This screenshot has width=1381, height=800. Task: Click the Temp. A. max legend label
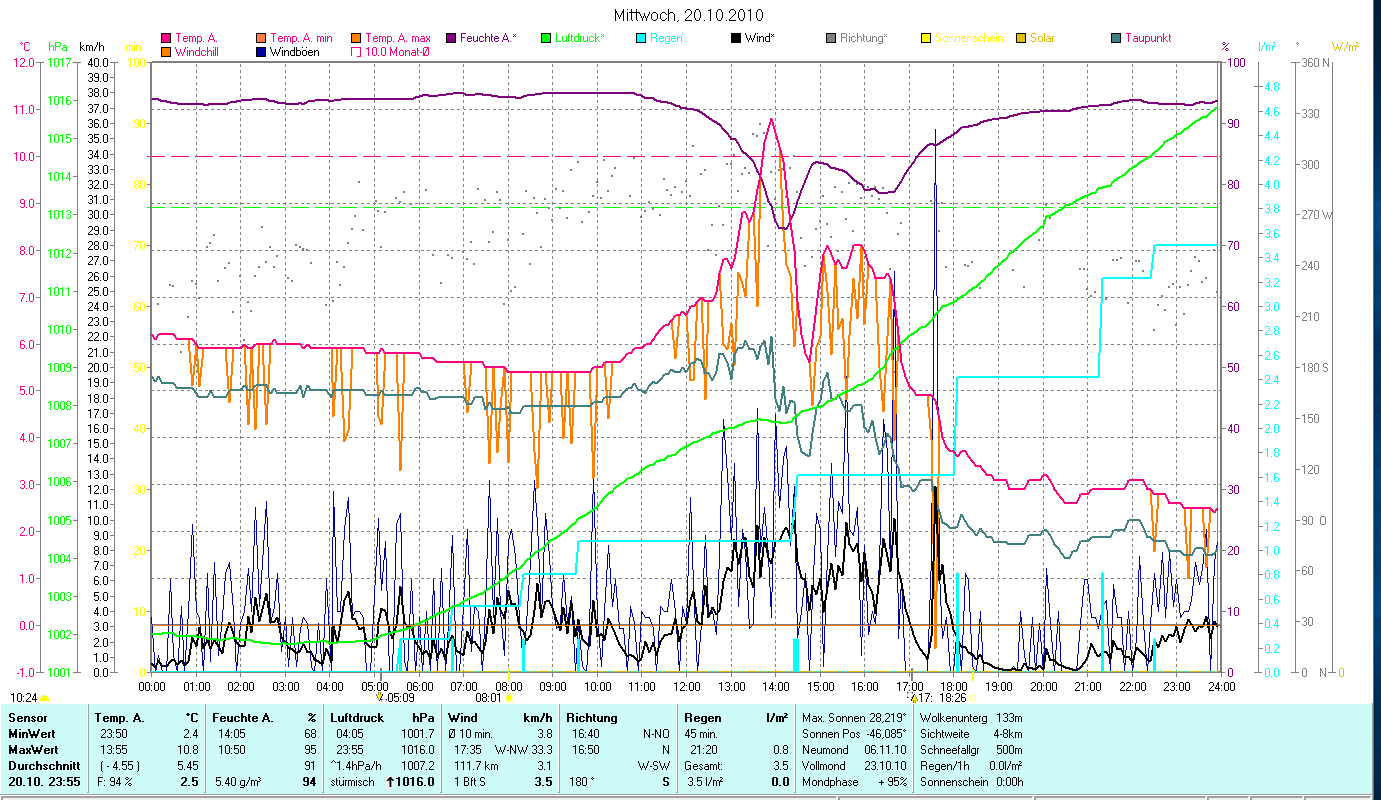[x=398, y=38]
